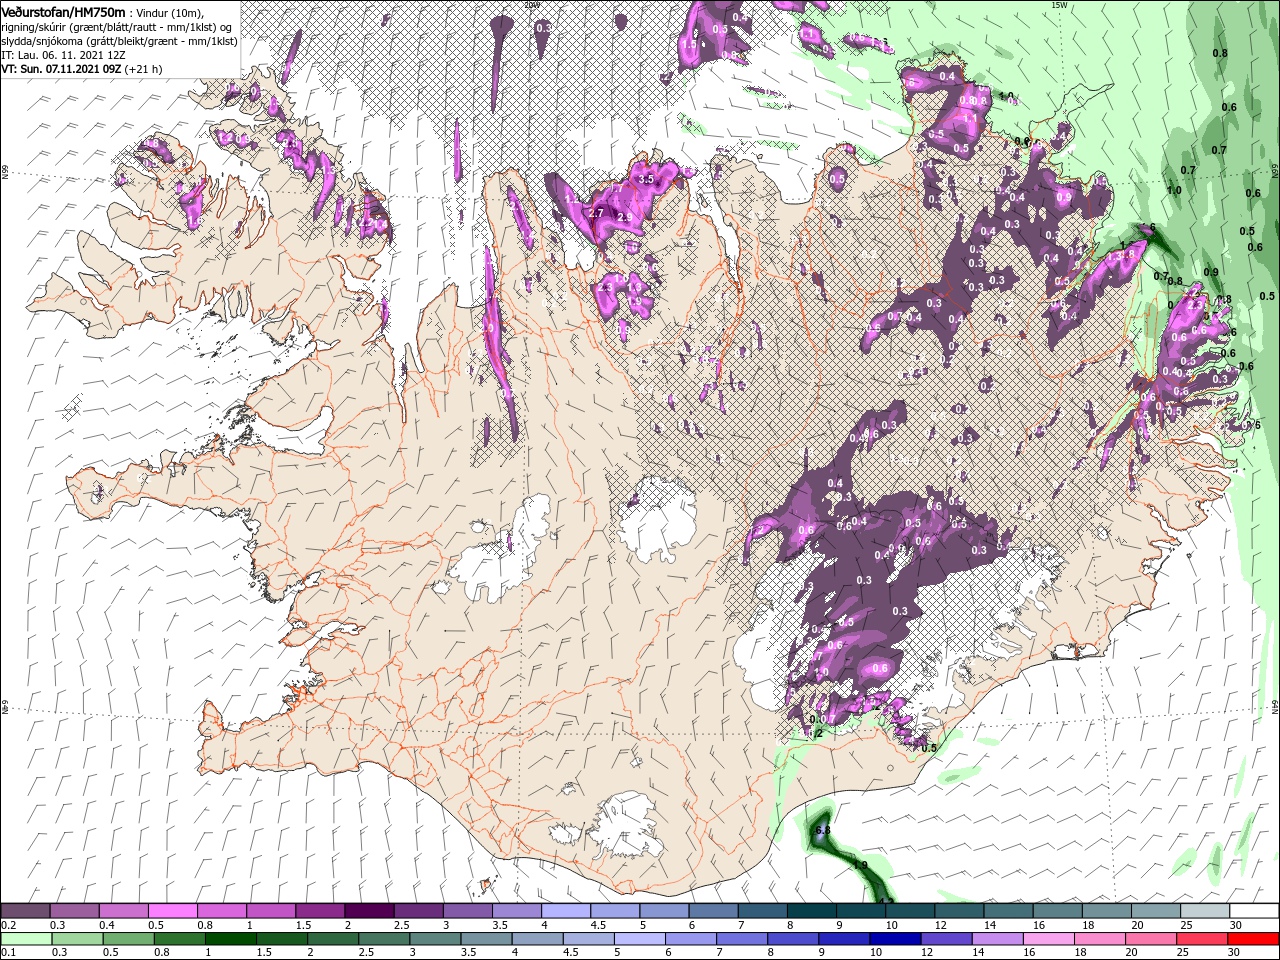Select the pale green rain swatch between 0.1 and 0.3
This screenshot has height=960, width=1280.
coord(26,939)
